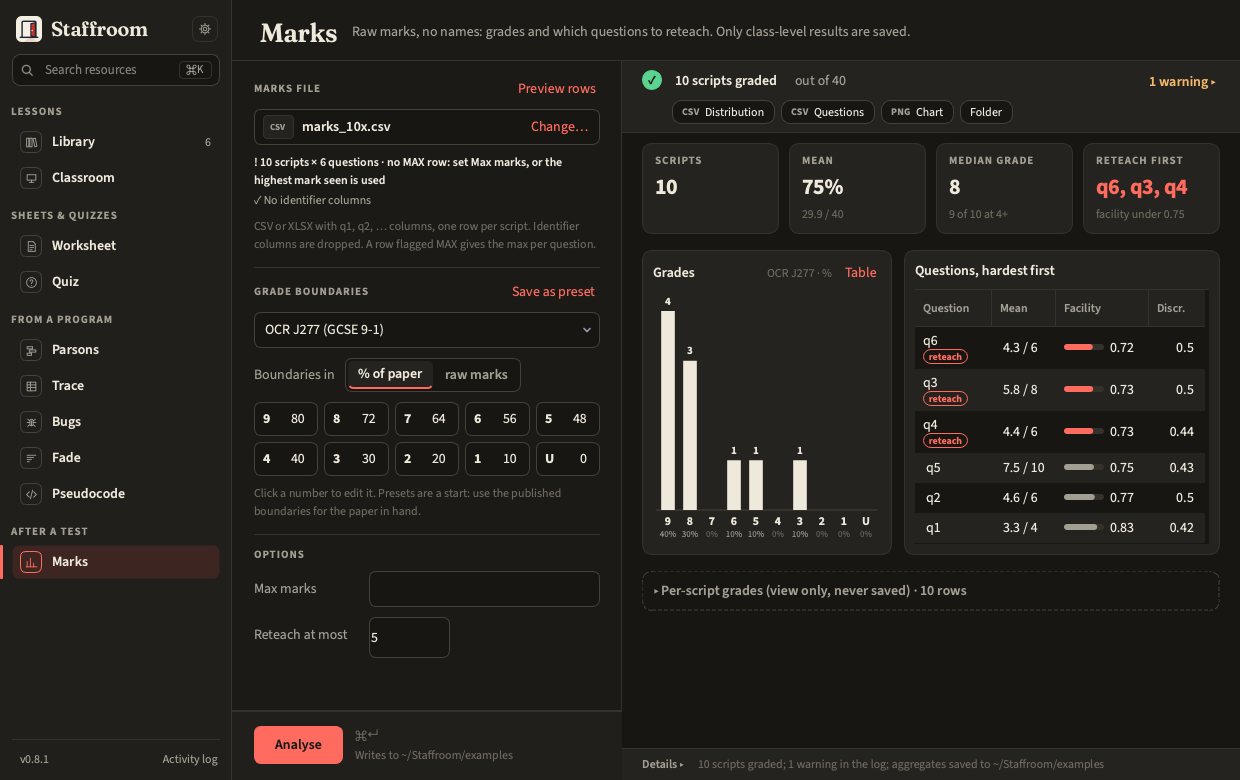The width and height of the screenshot is (1240, 780).
Task: Open the Parsons menu item
Action: pyautogui.click(x=116, y=350)
